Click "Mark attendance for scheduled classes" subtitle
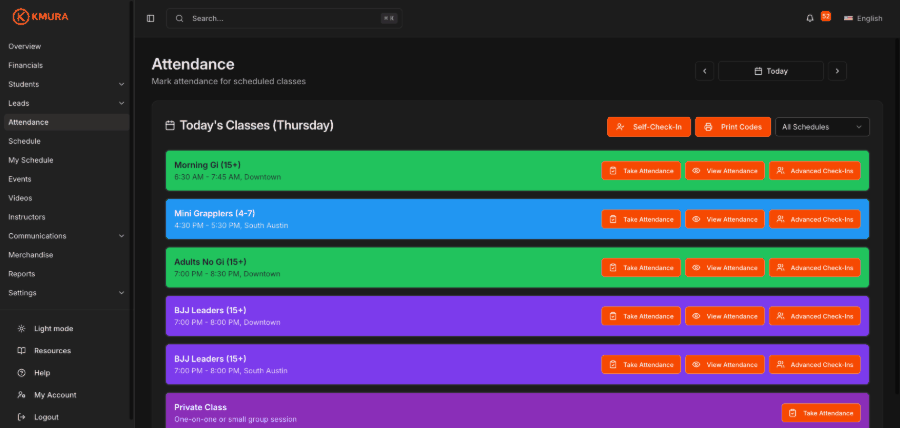 click(228, 81)
